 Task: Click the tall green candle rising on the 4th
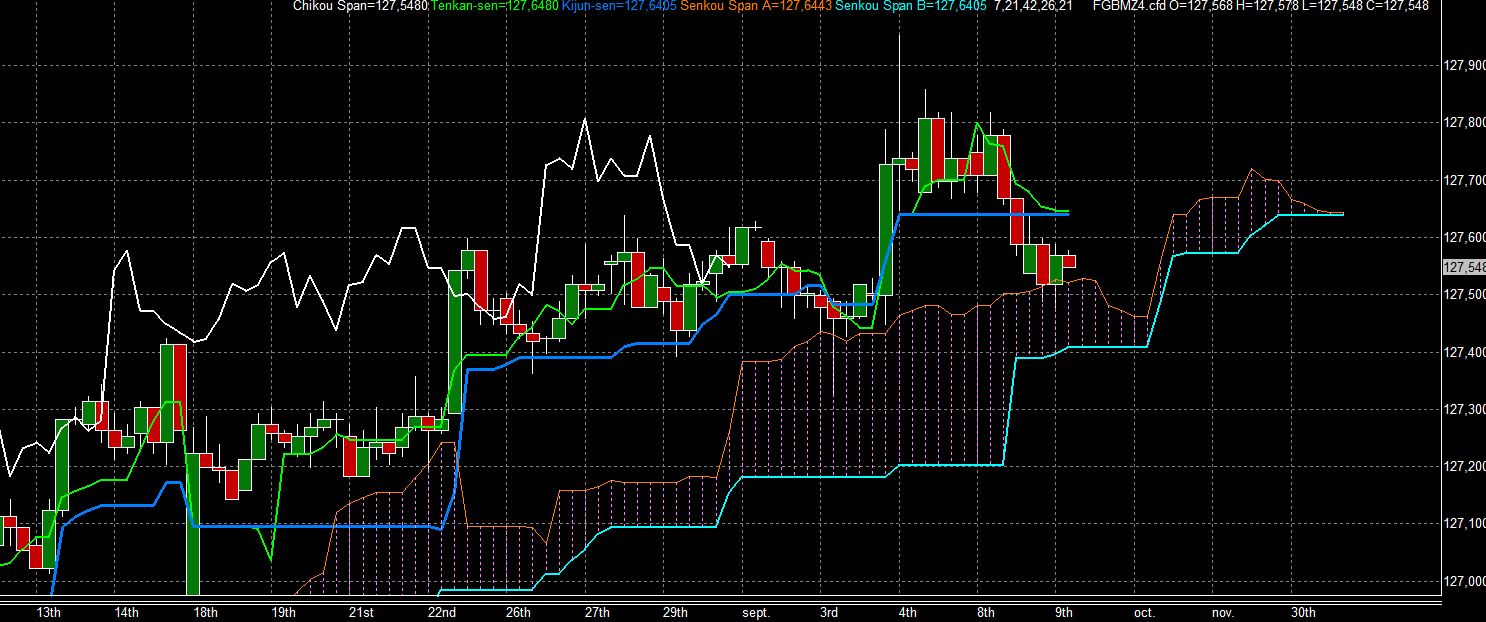[x=886, y=230]
